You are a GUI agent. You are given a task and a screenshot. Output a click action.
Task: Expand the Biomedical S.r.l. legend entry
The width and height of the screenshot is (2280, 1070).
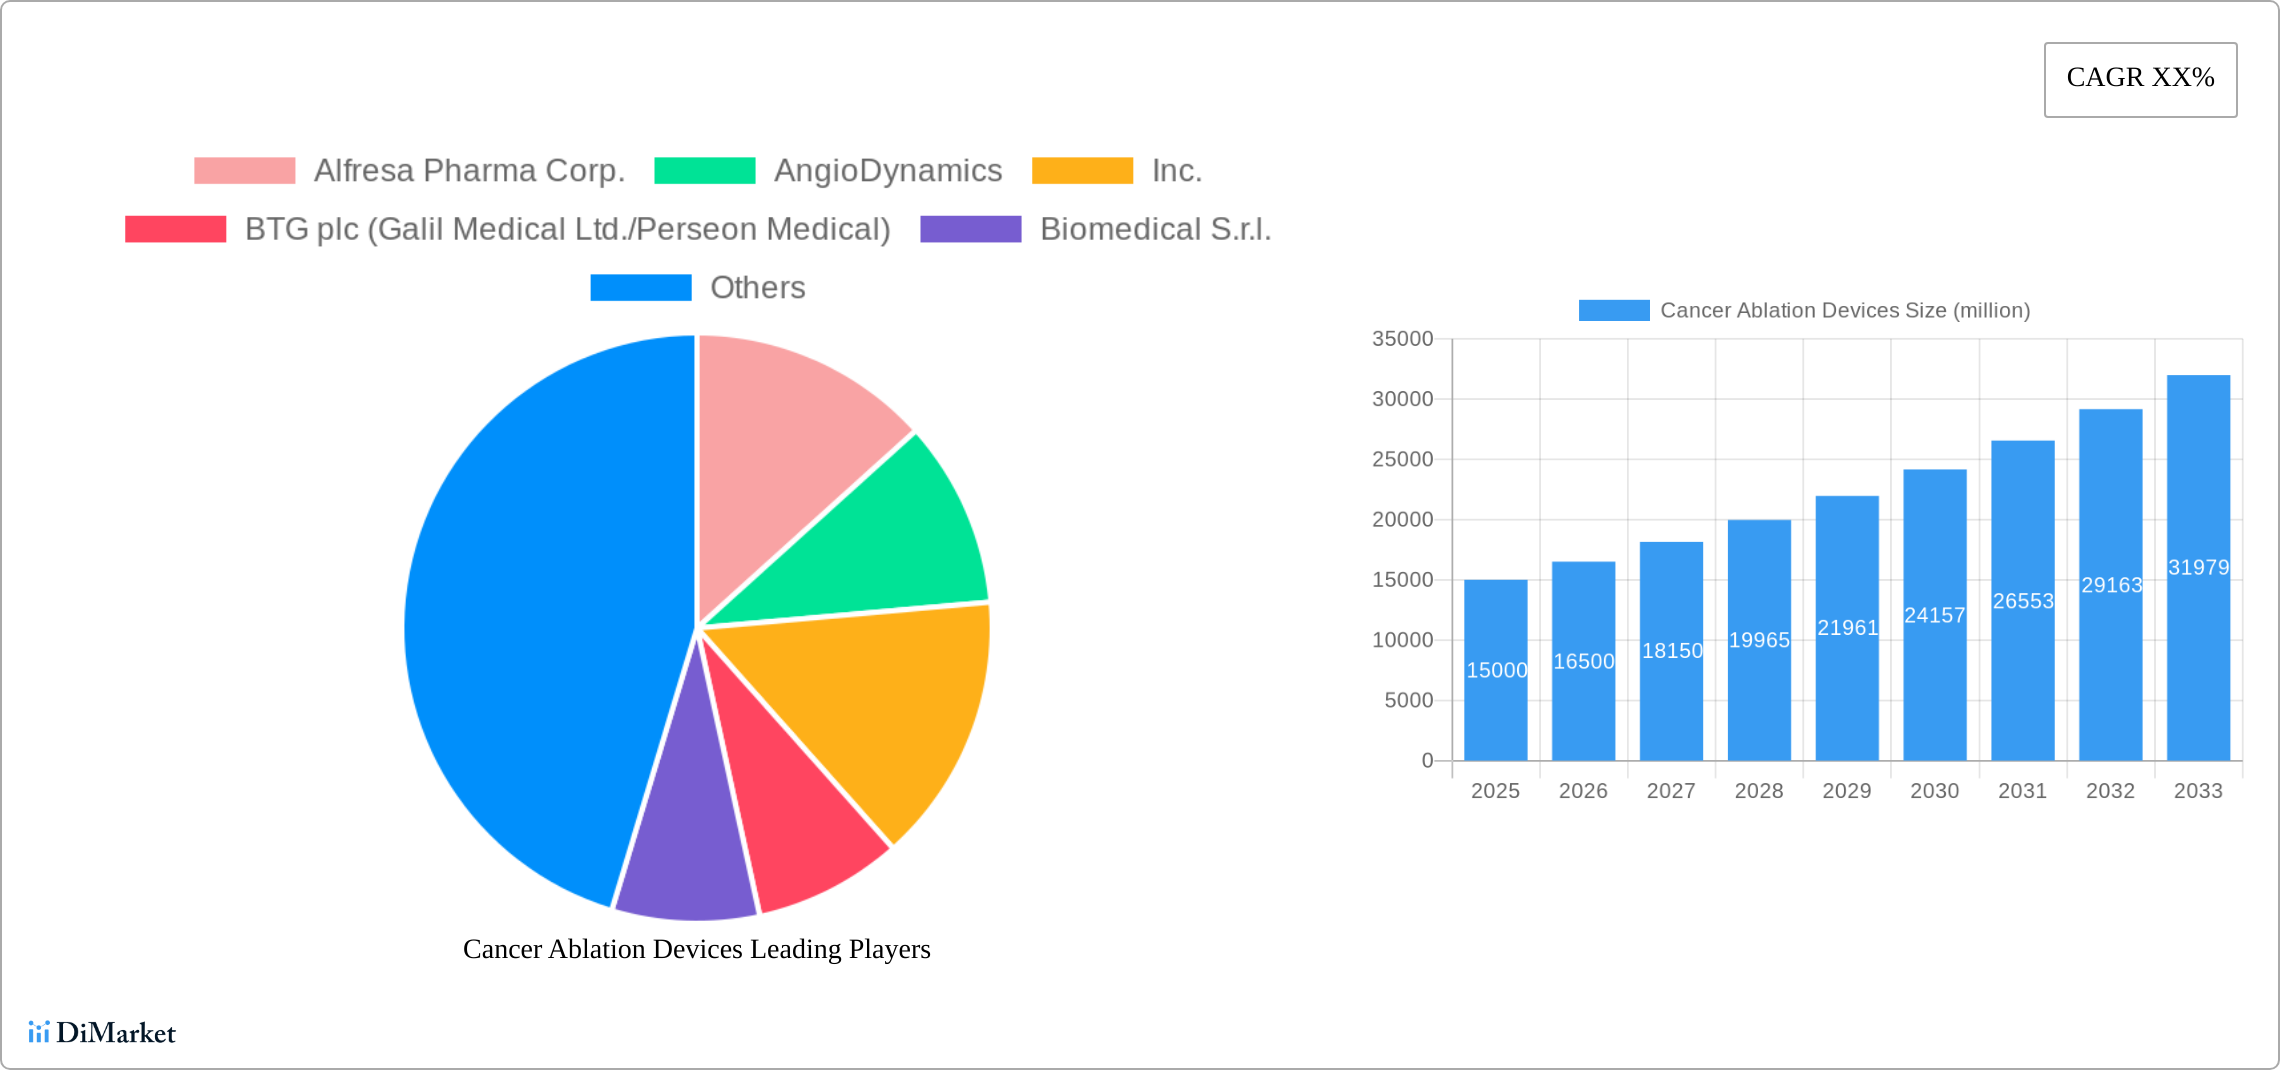pos(1155,228)
